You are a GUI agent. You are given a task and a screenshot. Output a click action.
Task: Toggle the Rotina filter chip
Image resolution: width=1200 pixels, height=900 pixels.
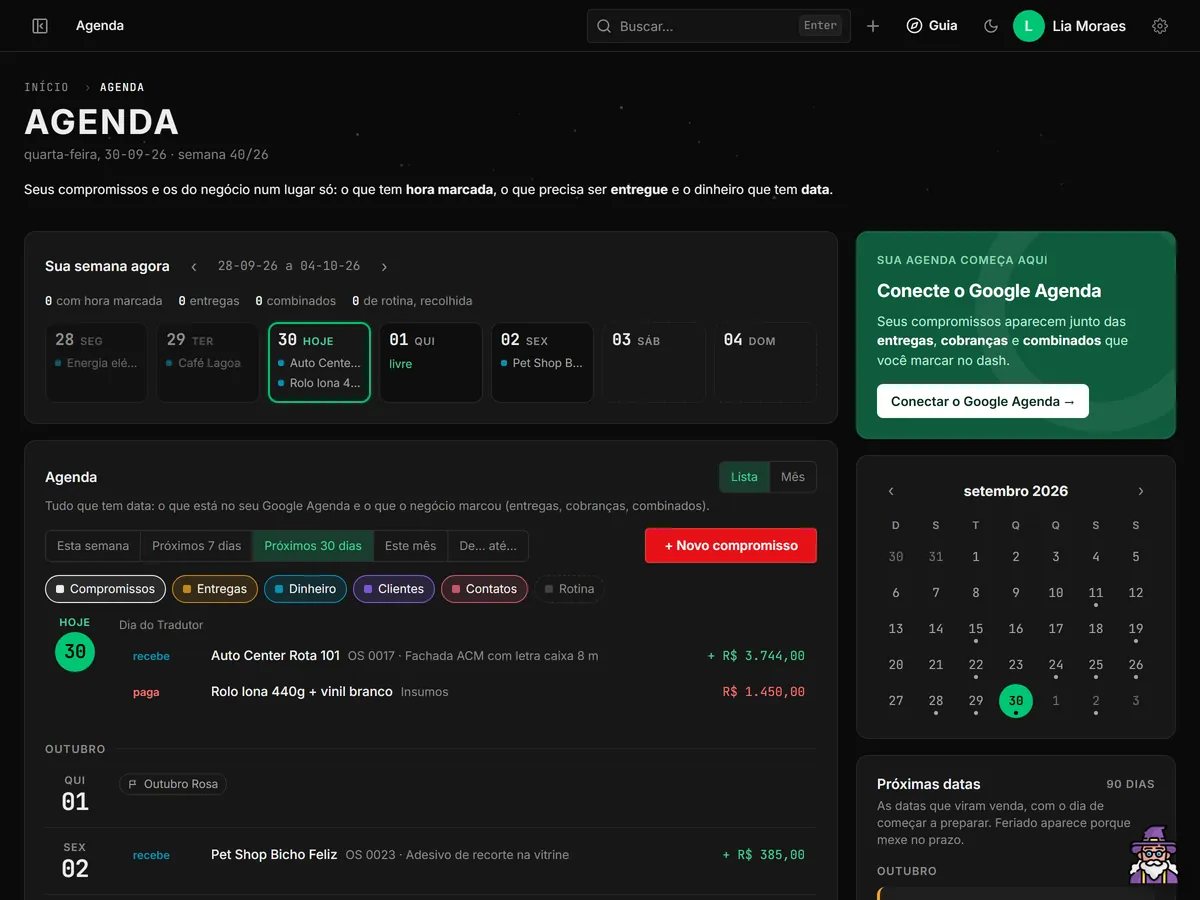coord(569,589)
